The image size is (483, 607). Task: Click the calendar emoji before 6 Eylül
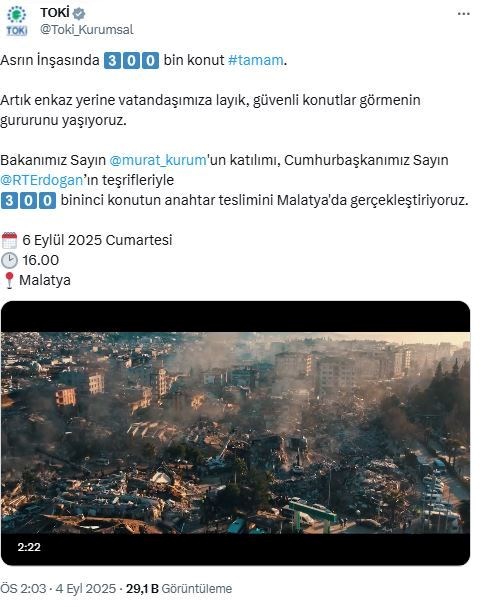click(x=9, y=240)
